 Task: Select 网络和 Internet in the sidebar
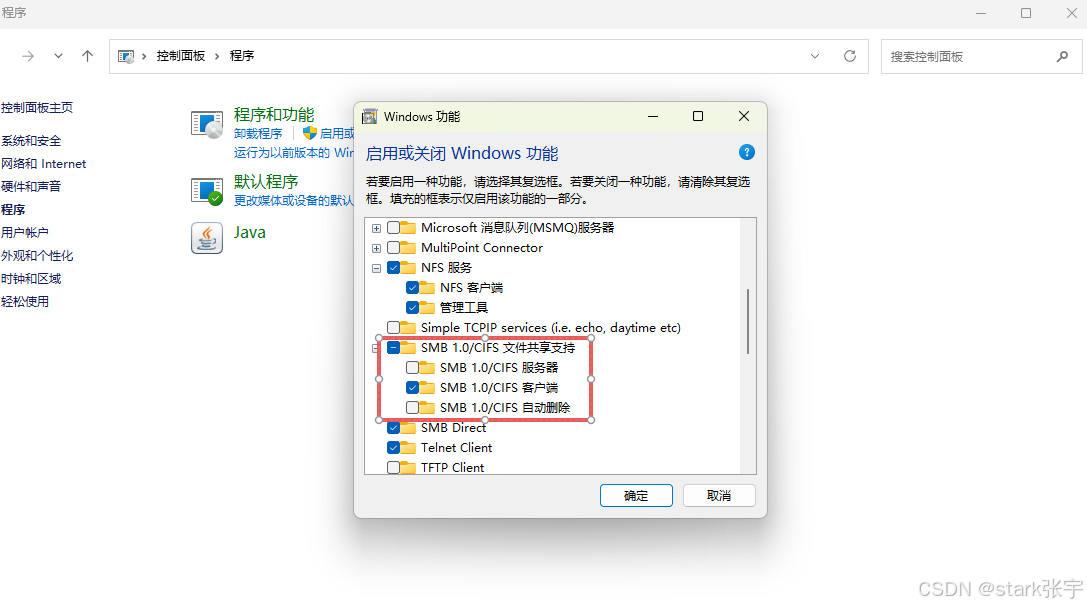pos(44,164)
